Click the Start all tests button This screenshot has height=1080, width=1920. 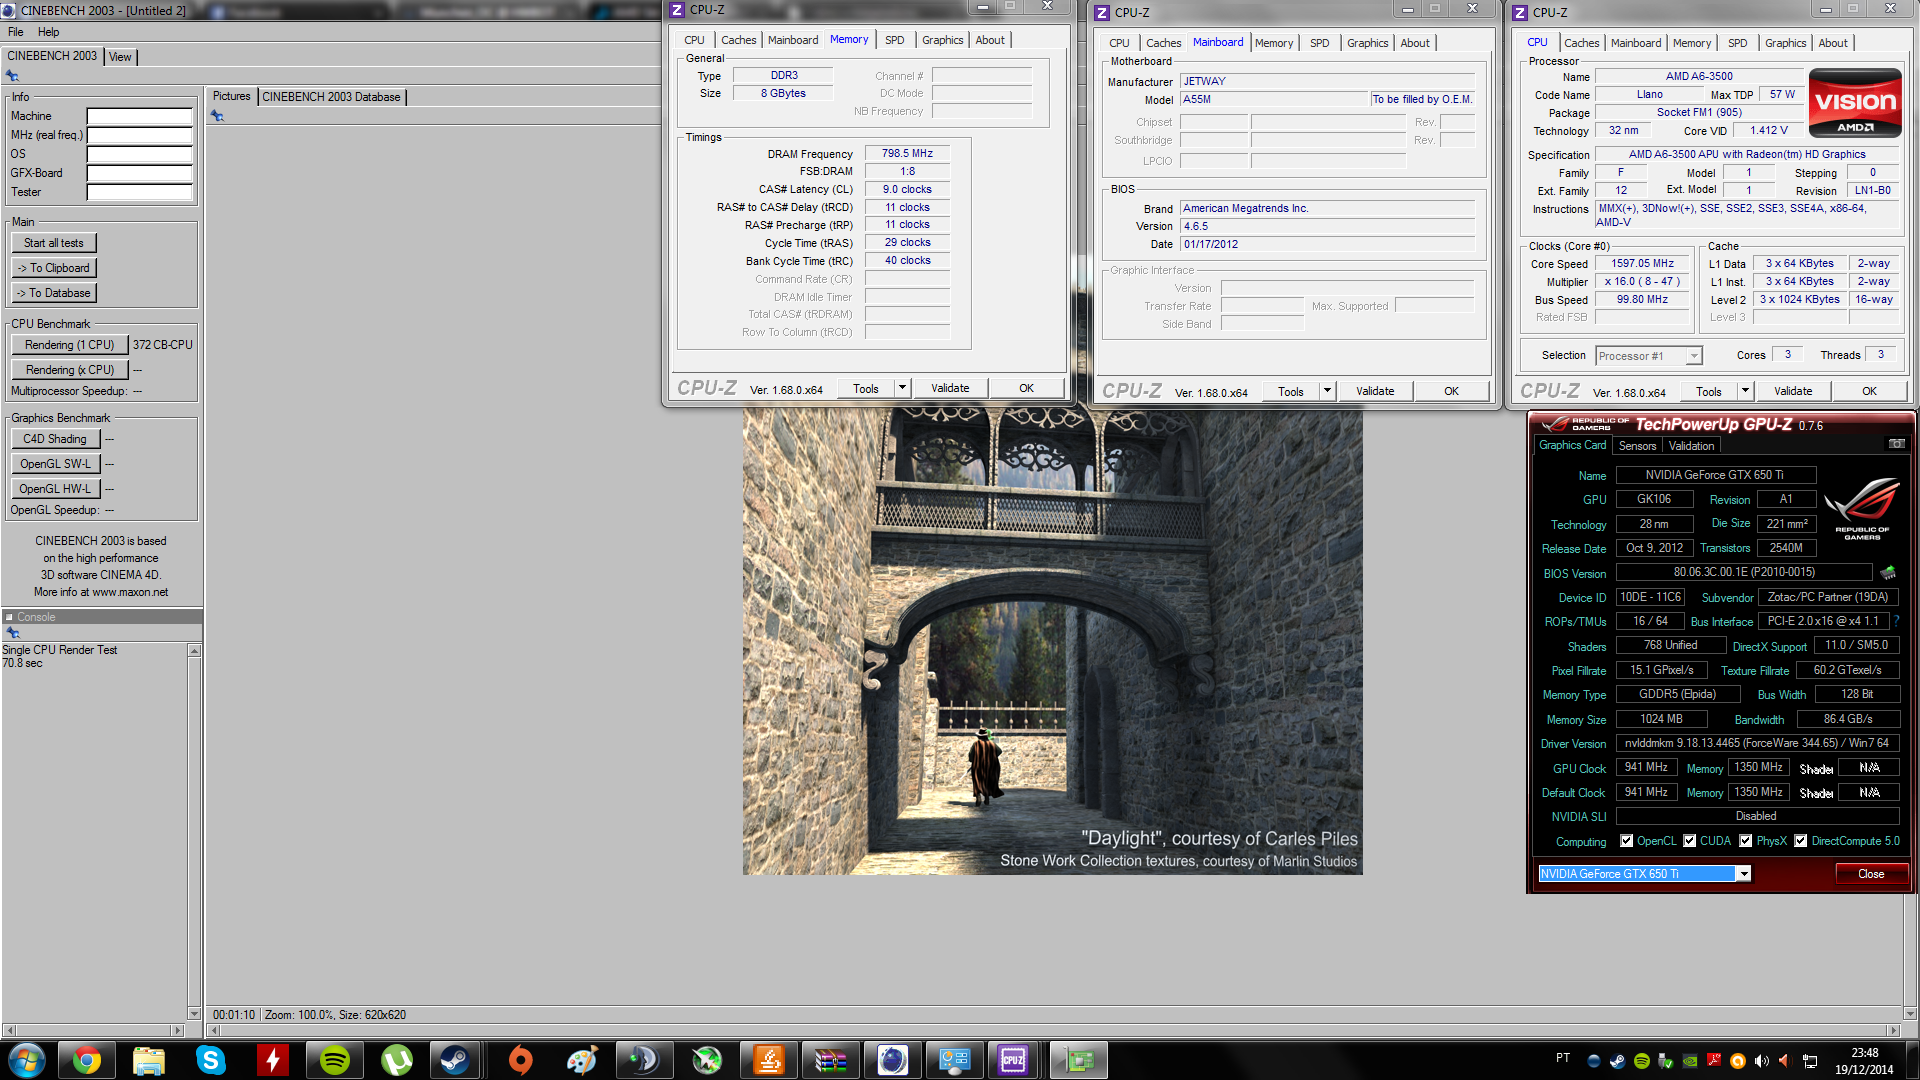(54, 243)
